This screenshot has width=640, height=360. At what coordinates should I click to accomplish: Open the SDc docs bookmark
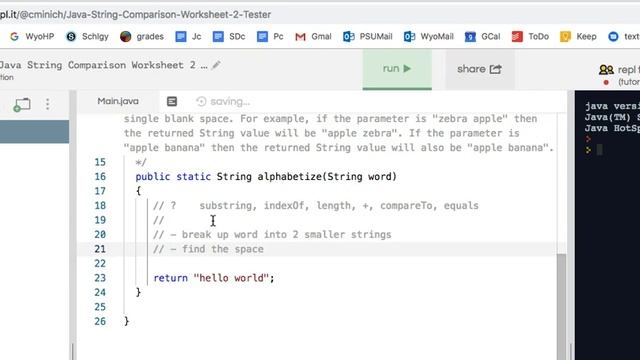(229, 37)
